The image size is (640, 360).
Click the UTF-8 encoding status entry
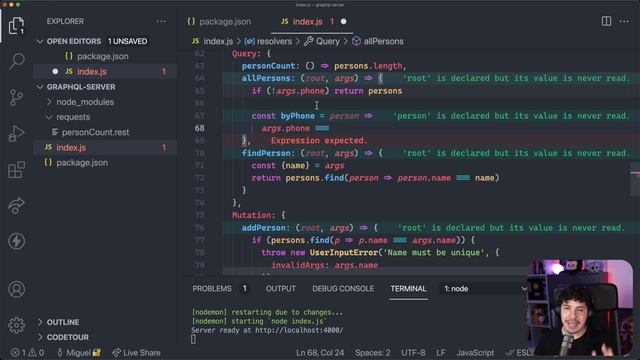click(x=413, y=353)
